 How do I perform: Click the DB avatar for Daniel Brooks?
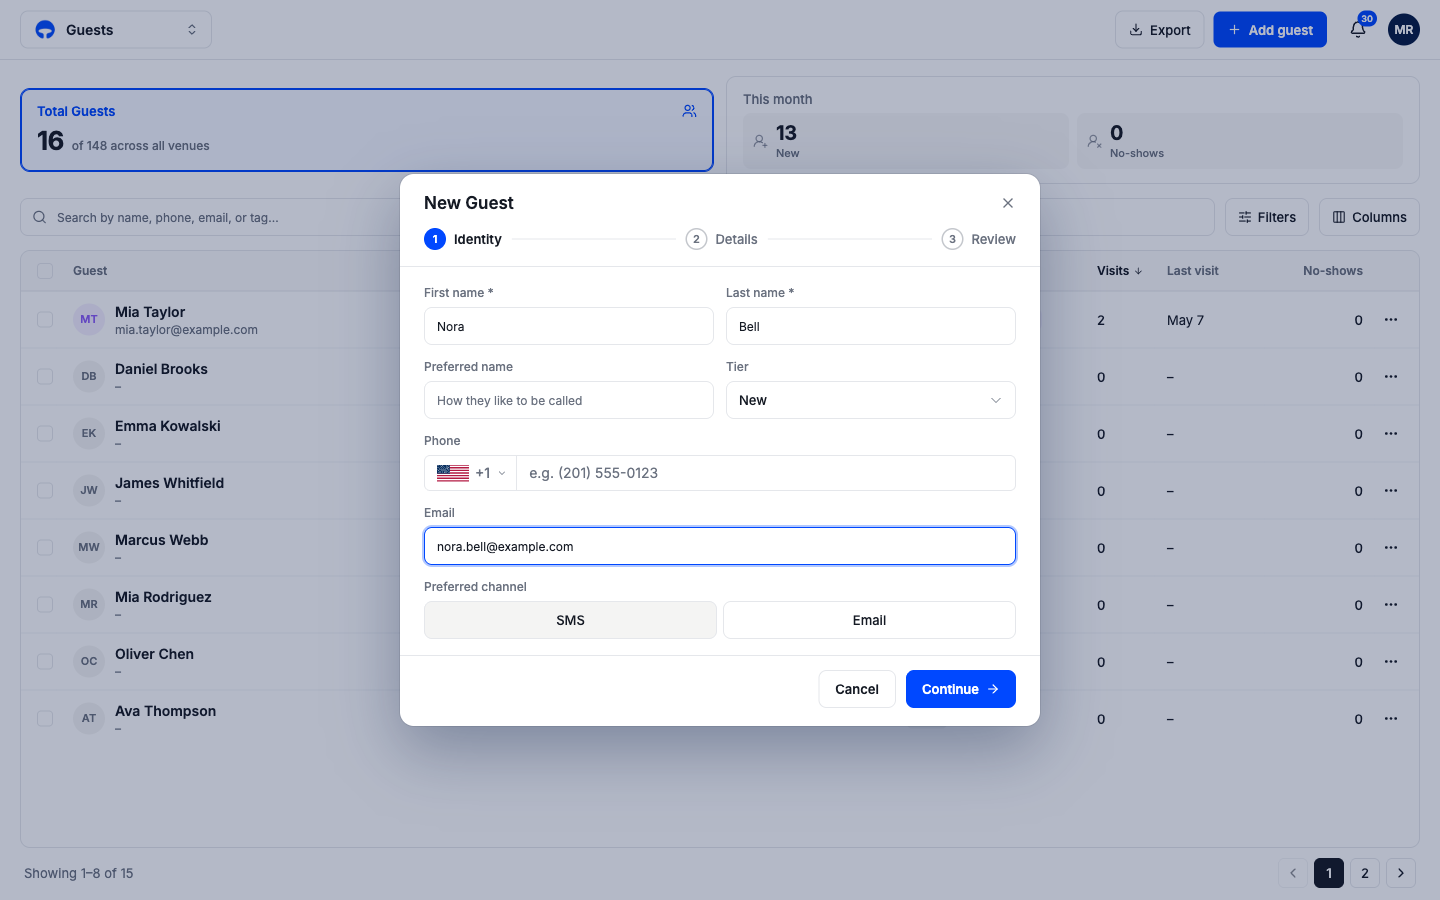tap(89, 377)
